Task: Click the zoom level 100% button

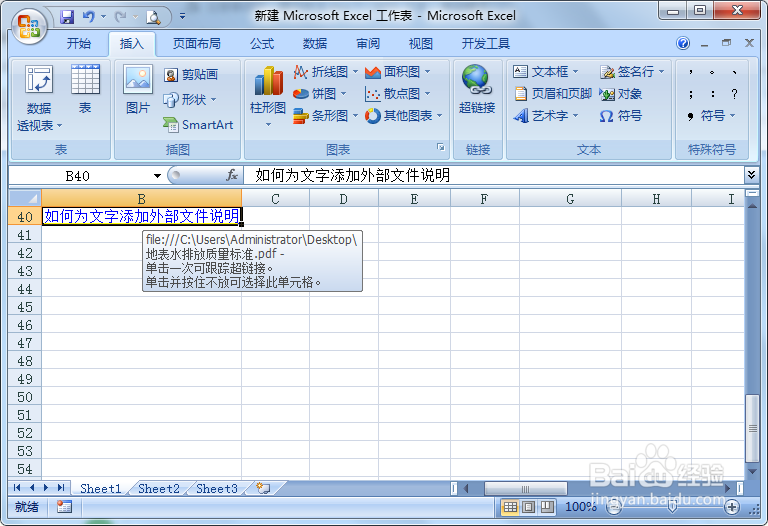Action: 580,507
